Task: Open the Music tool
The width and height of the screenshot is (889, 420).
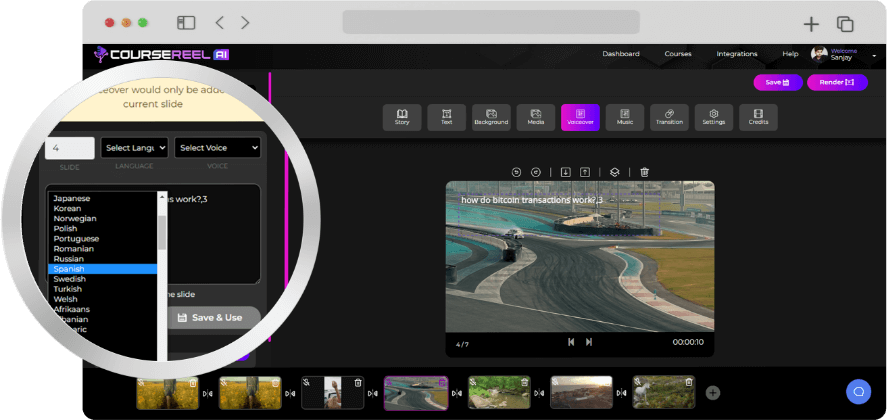Action: (x=625, y=117)
